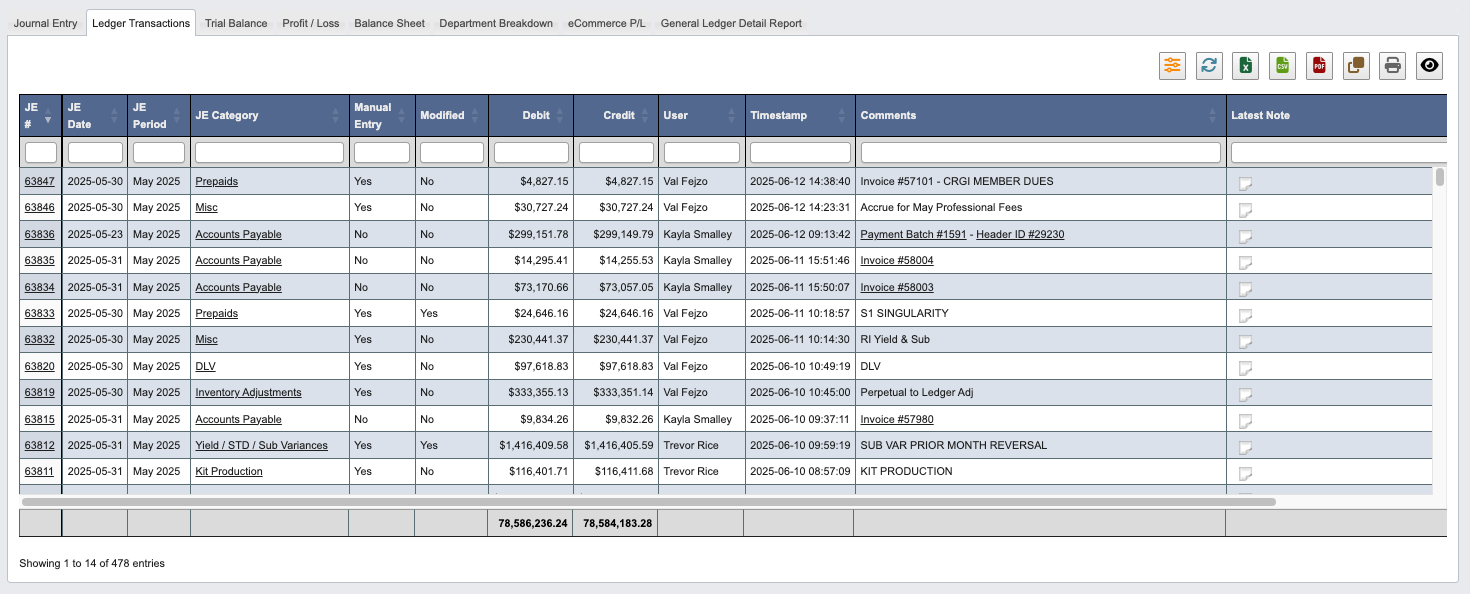Open the table filter settings icon
Screen dimensions: 1470x594
1171,65
